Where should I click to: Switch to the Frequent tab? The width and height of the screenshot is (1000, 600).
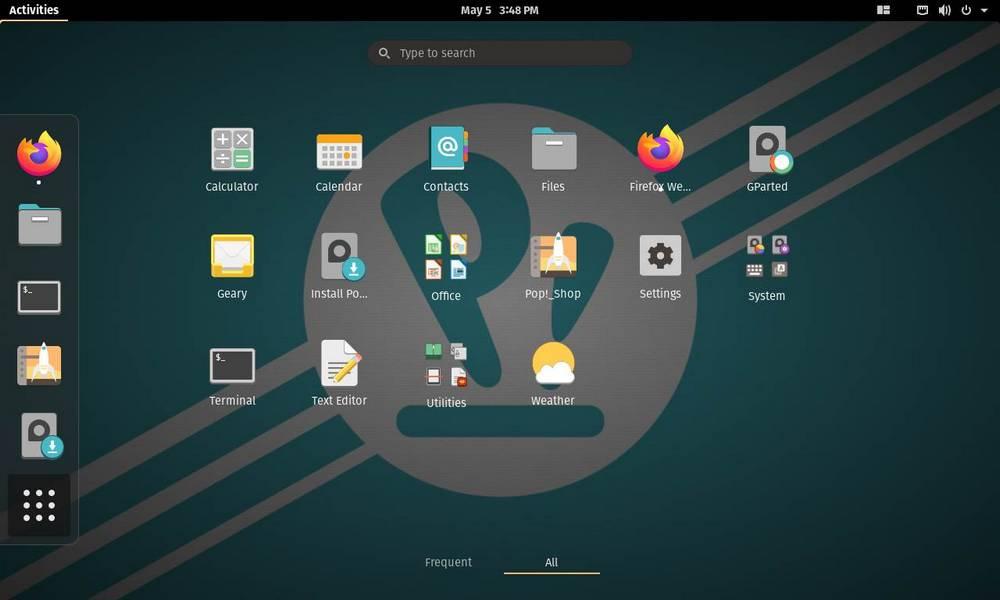coord(448,562)
